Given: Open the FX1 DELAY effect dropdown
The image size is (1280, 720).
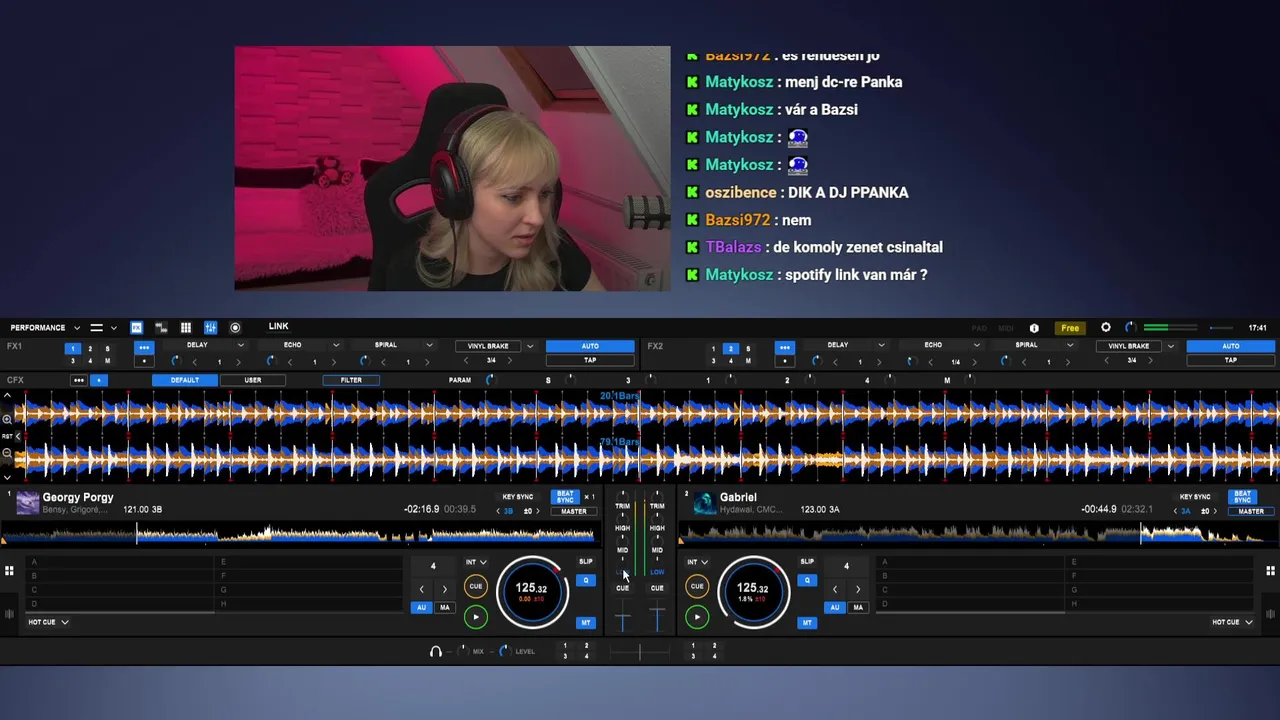Looking at the screenshot, I should (x=203, y=345).
